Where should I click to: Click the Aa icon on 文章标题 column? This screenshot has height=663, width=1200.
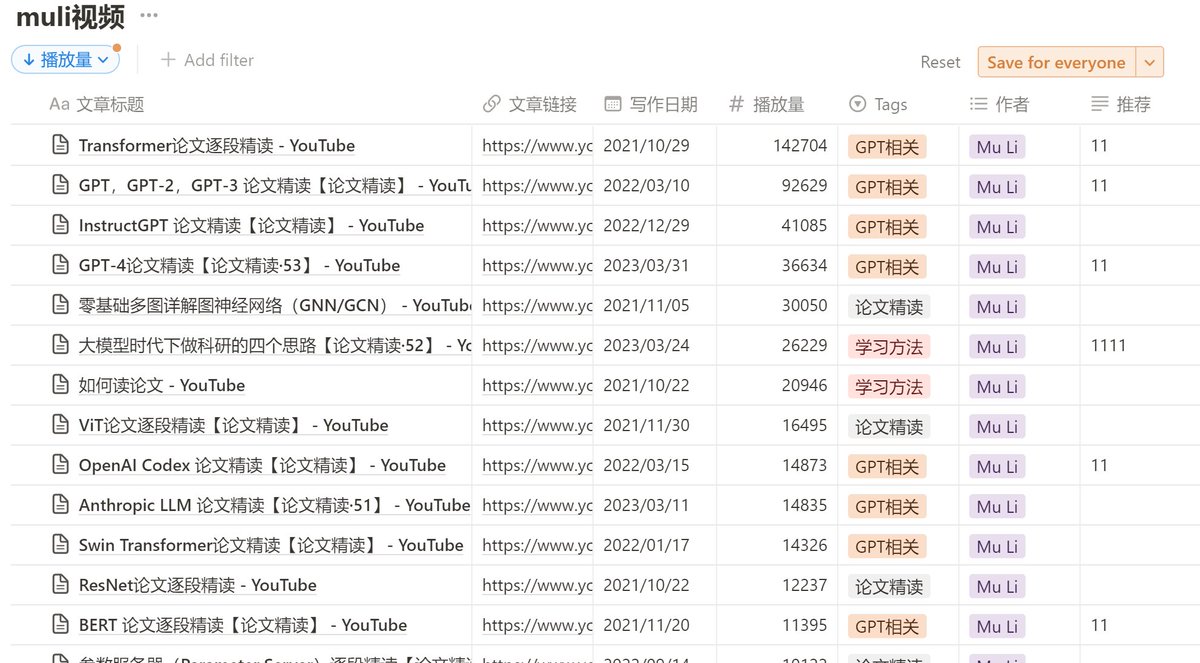(x=58, y=104)
